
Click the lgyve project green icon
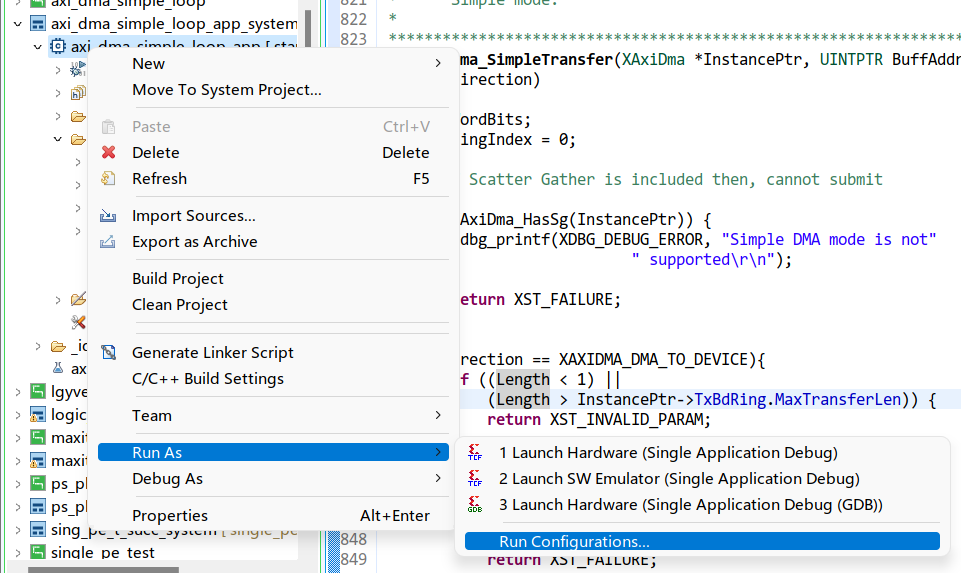(38, 391)
